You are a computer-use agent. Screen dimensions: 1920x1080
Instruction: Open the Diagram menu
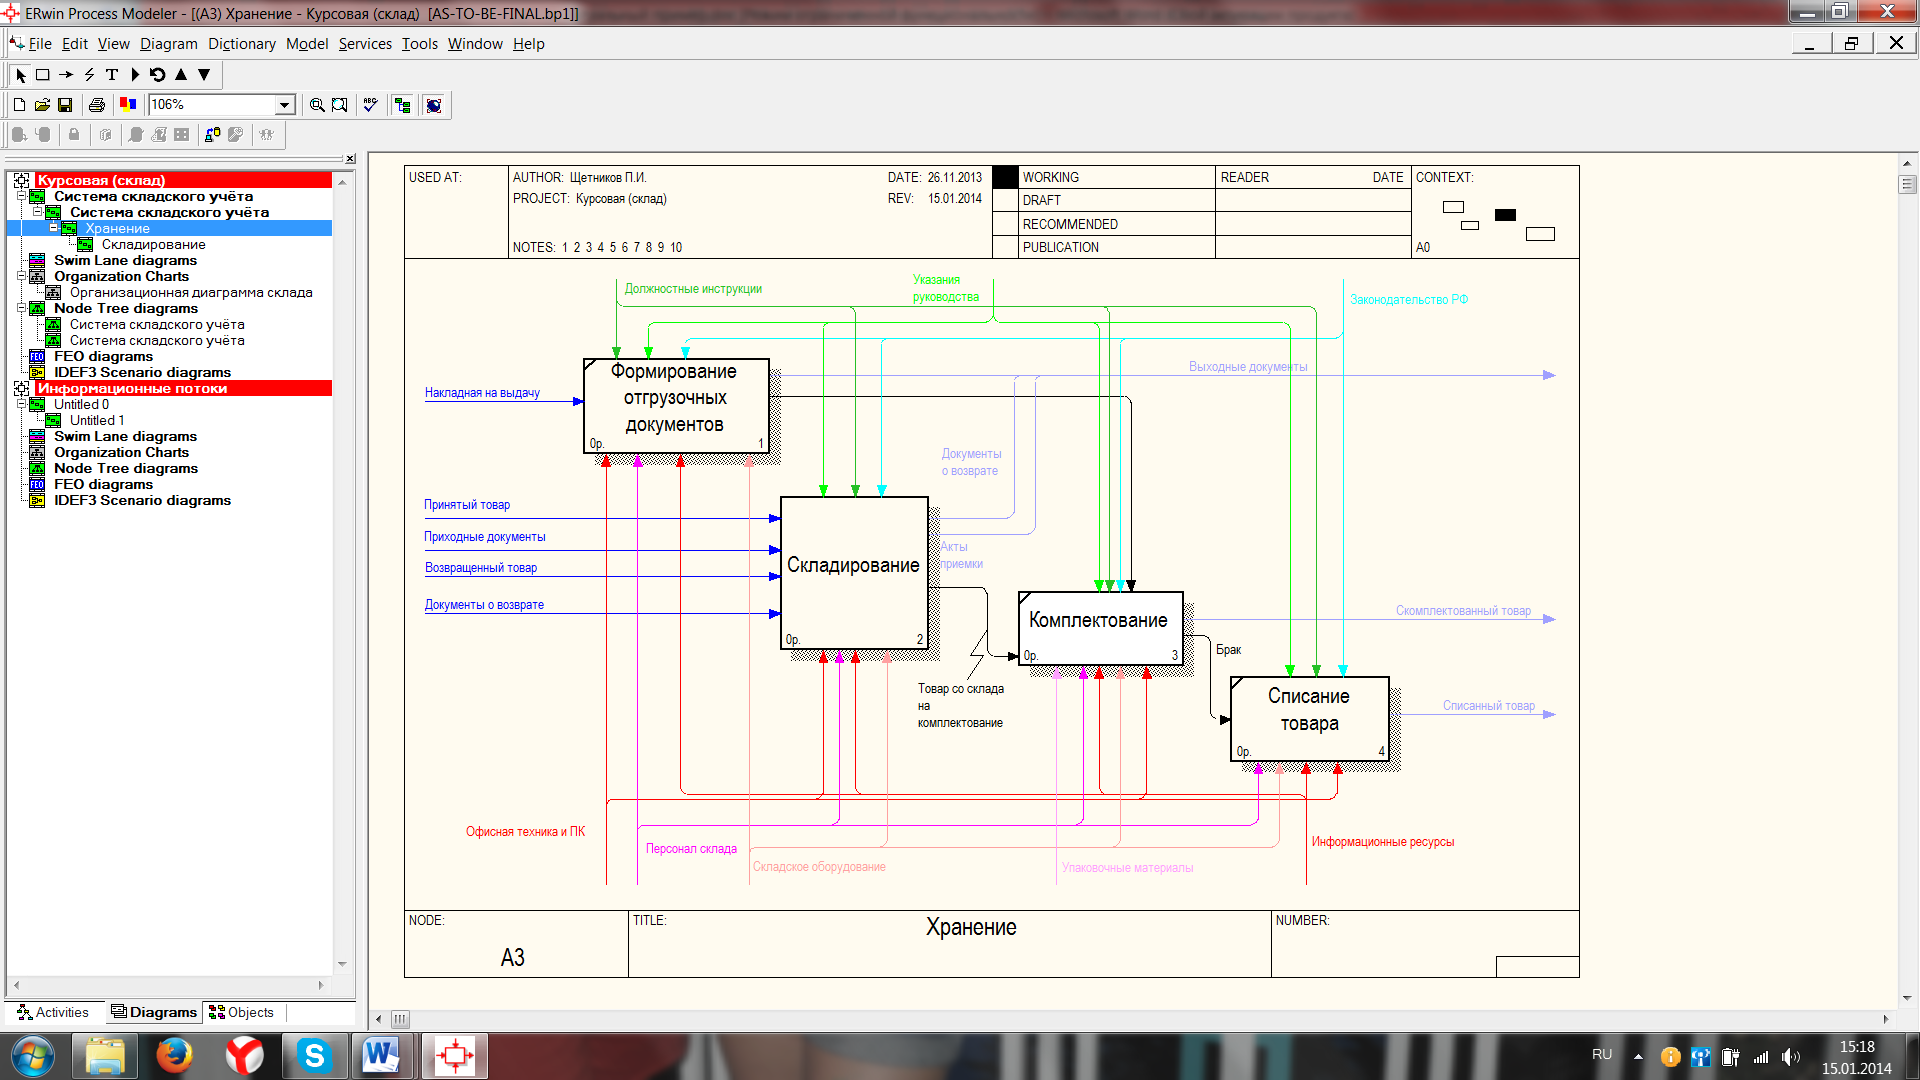tap(167, 44)
